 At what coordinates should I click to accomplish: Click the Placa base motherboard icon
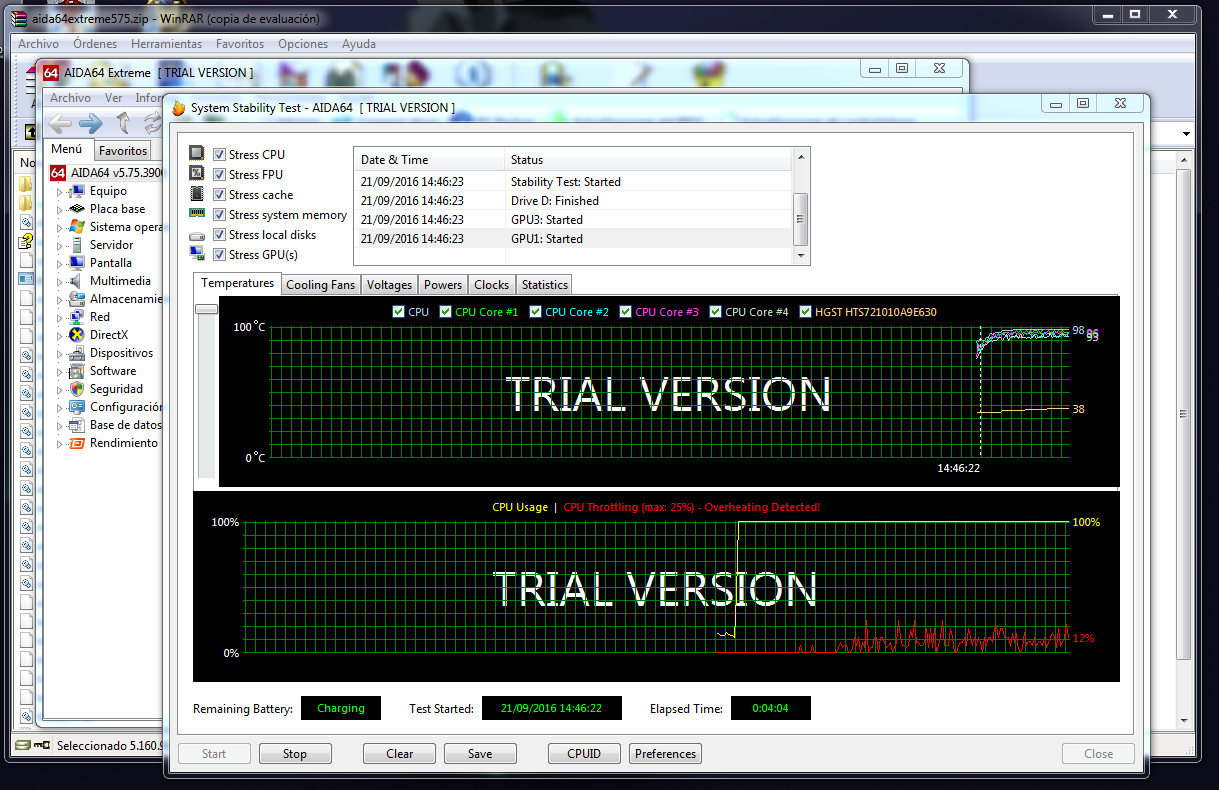76,209
